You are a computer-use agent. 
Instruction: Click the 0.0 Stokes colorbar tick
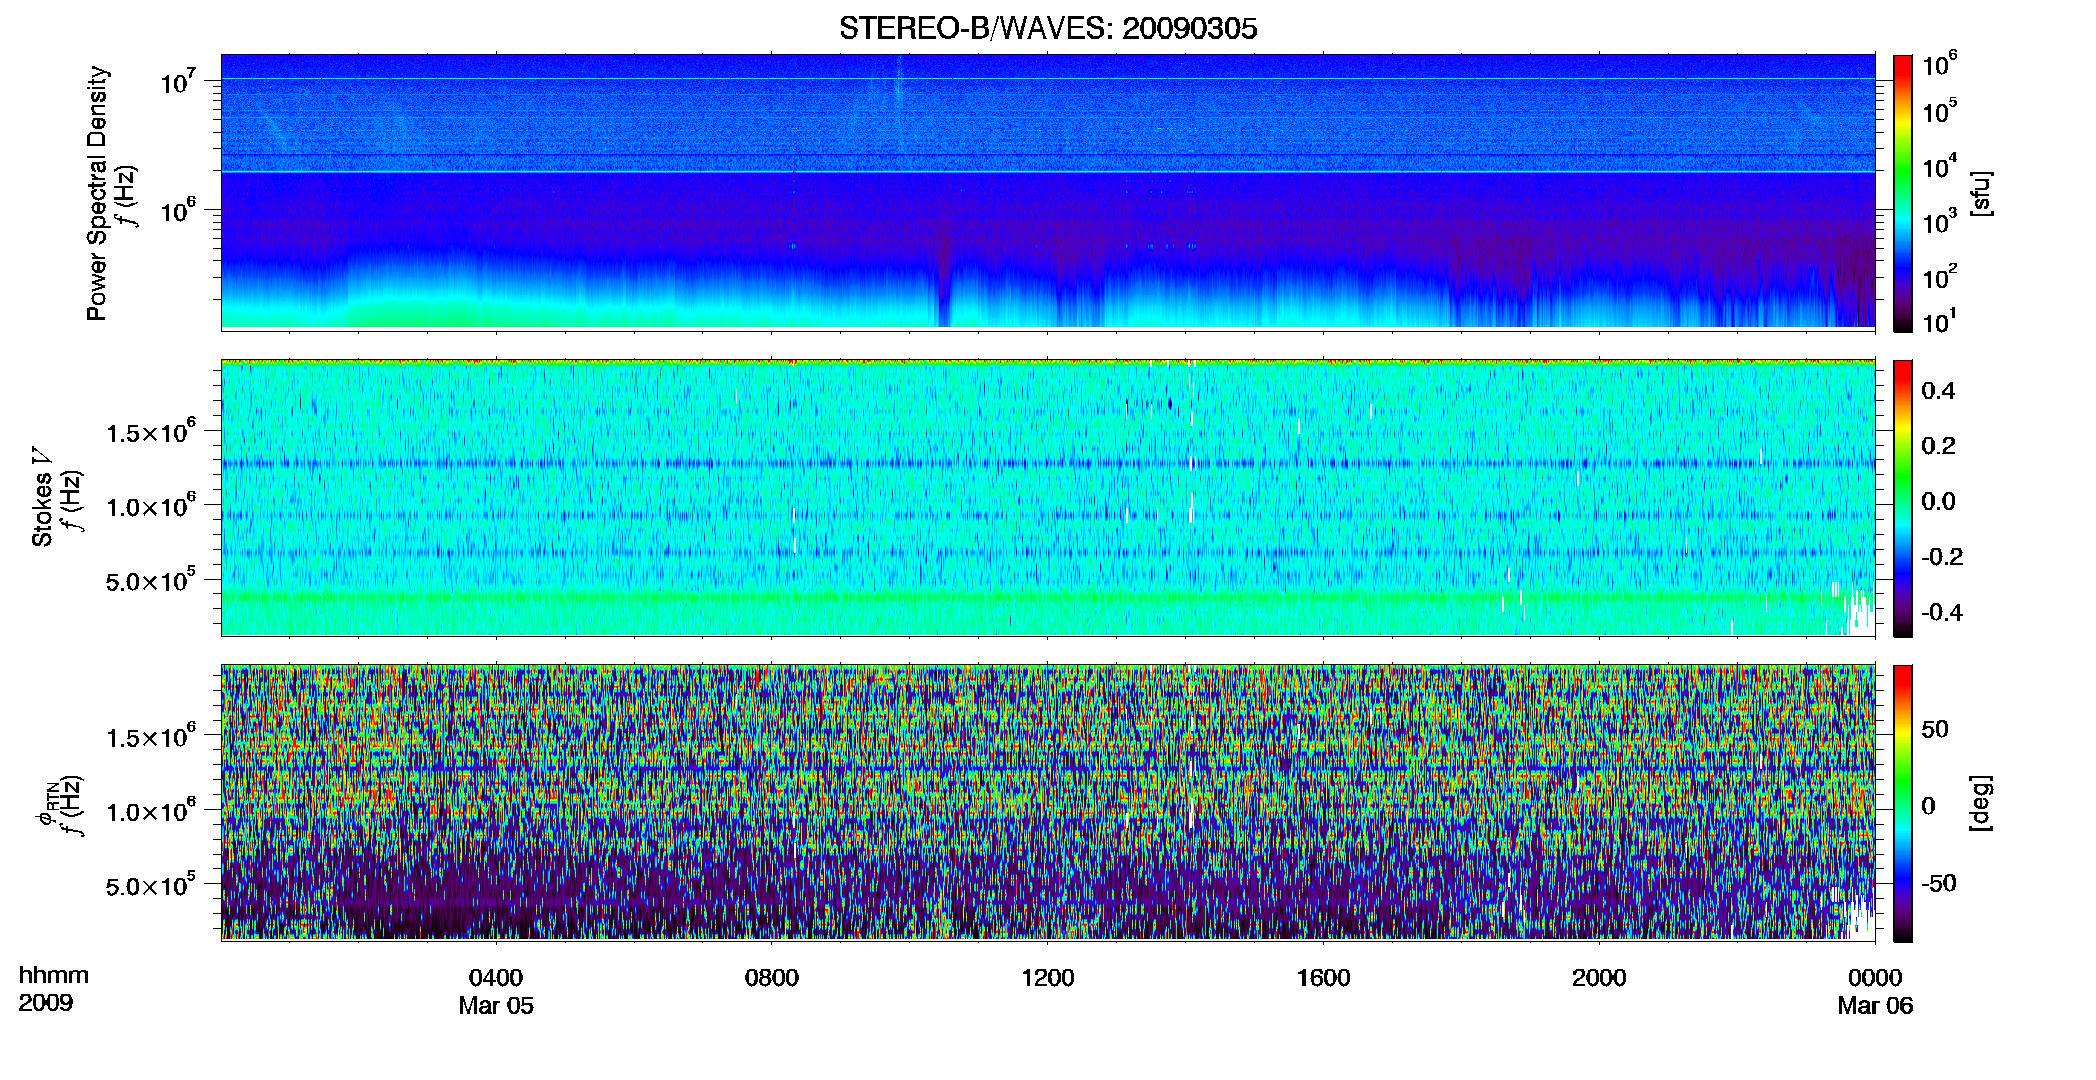coord(1938,502)
